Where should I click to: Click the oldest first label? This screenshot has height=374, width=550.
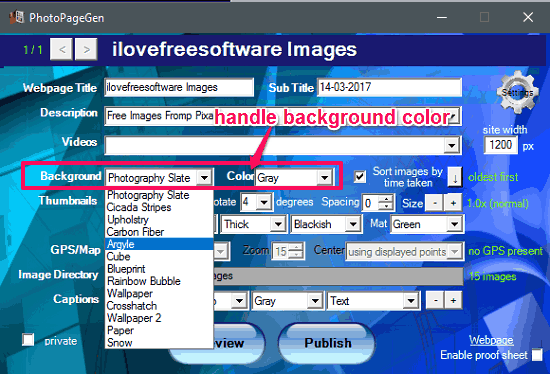(493, 177)
